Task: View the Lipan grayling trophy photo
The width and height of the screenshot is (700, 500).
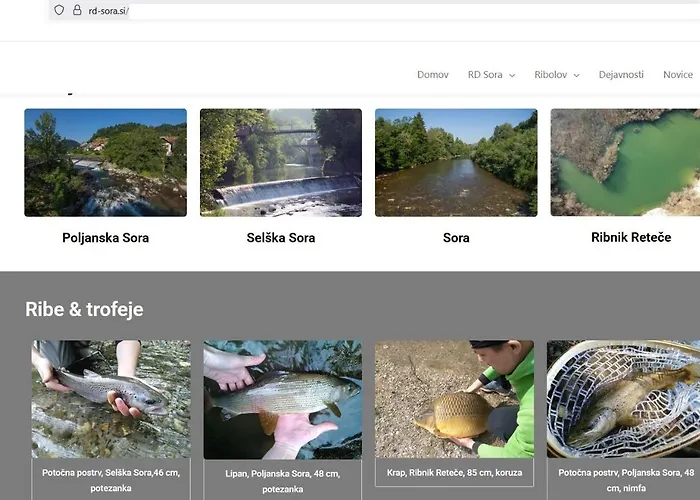Action: [282, 398]
